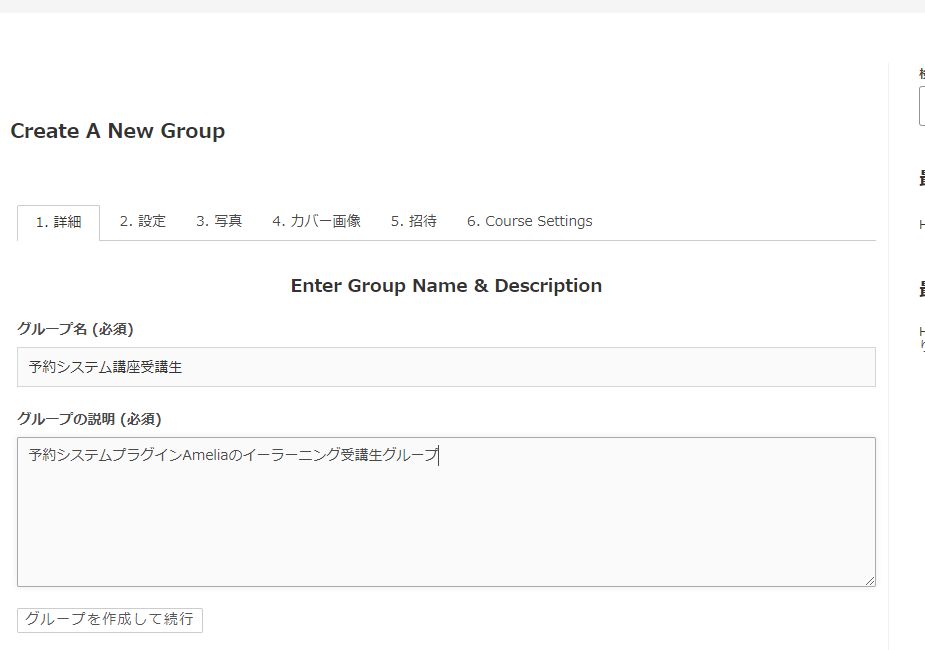Image resolution: width=925 pixels, height=650 pixels.
Task: Go to the 3. 写真 tab
Action: coord(218,221)
